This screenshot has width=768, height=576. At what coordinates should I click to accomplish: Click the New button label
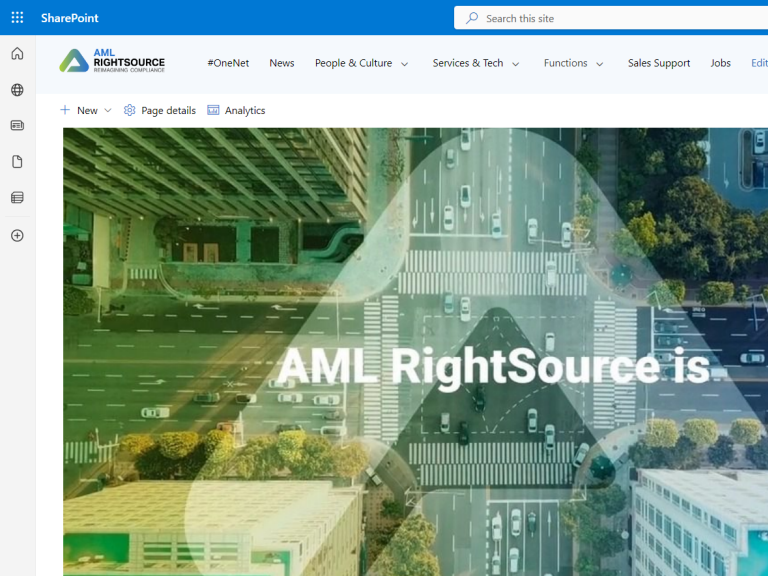coord(87,111)
